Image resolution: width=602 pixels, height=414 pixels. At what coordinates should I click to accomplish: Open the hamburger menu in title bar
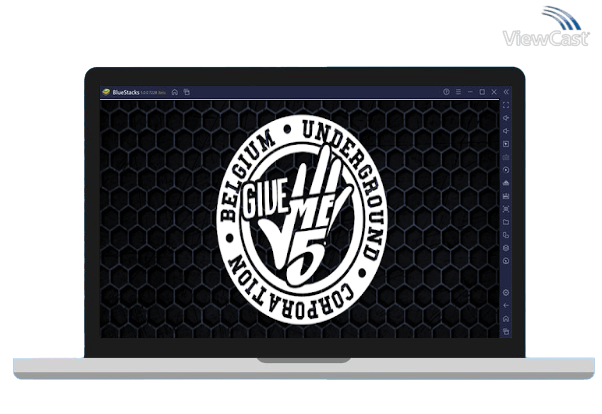click(458, 92)
